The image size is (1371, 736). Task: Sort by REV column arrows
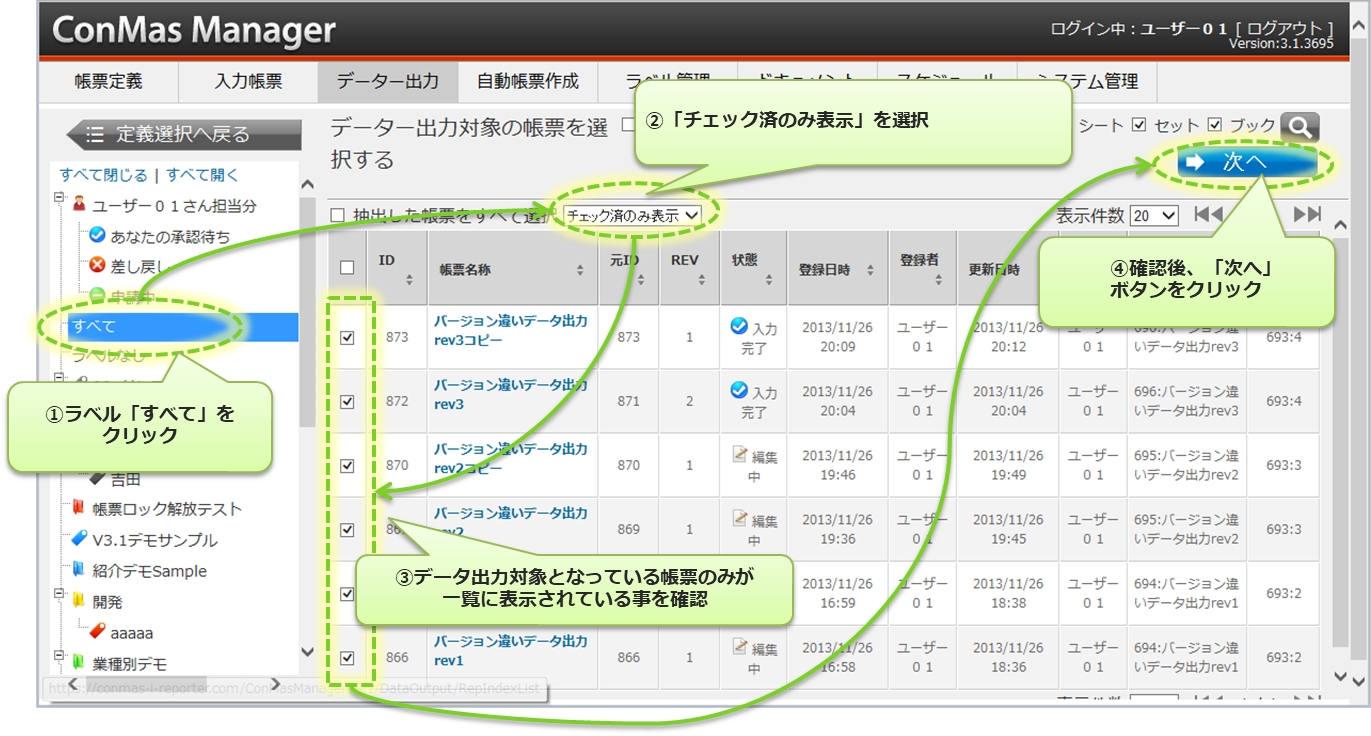point(704,280)
